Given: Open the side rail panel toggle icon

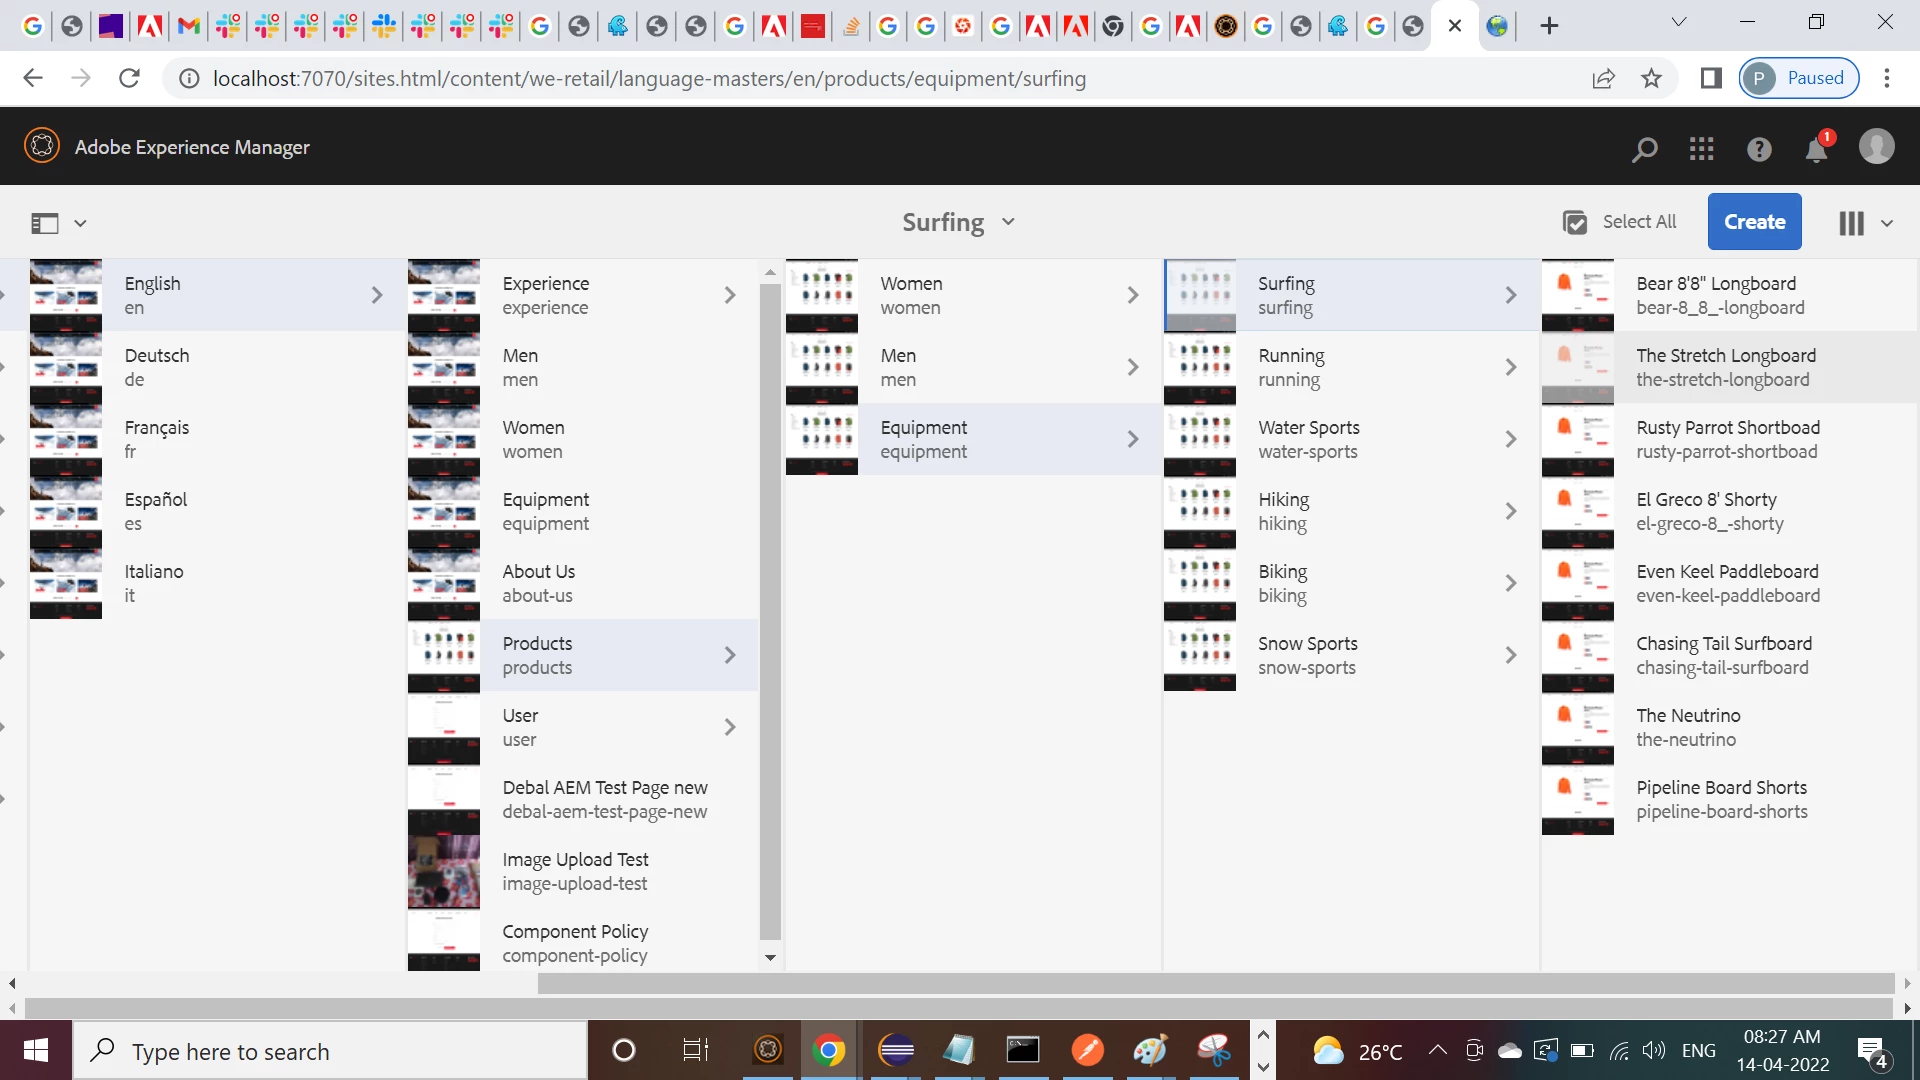Looking at the screenshot, I should [x=45, y=223].
